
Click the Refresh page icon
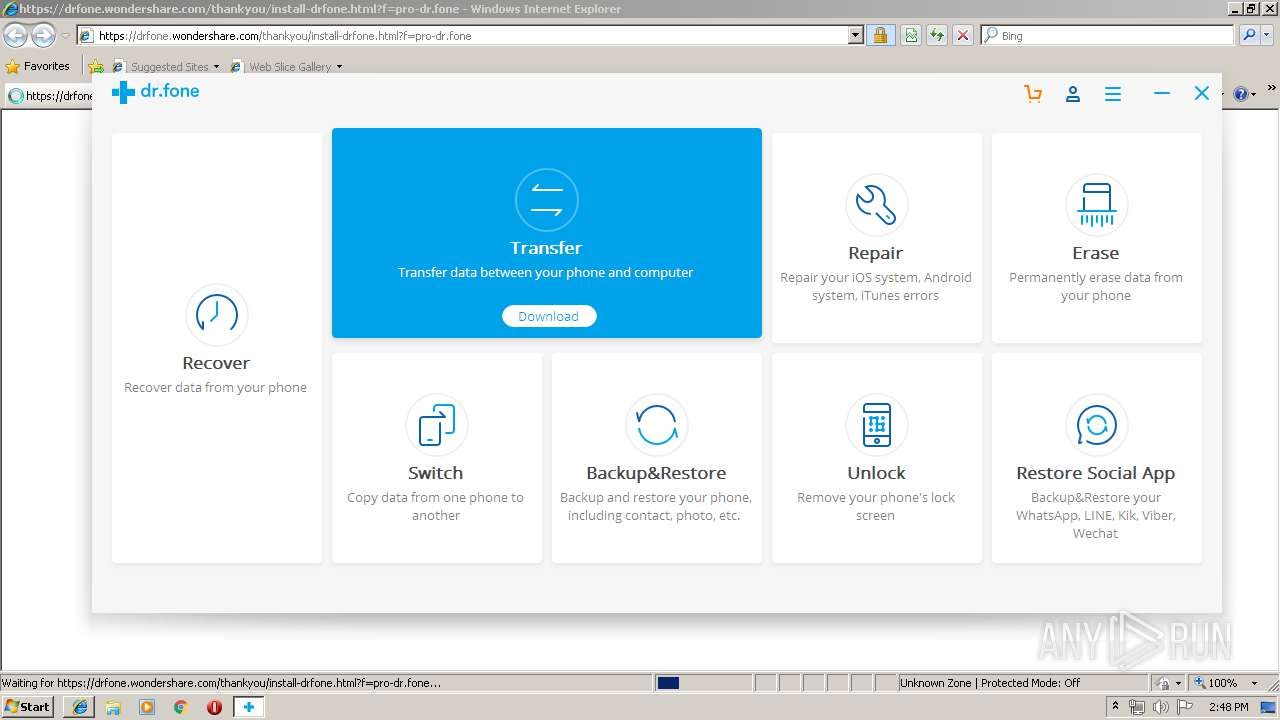(x=937, y=36)
